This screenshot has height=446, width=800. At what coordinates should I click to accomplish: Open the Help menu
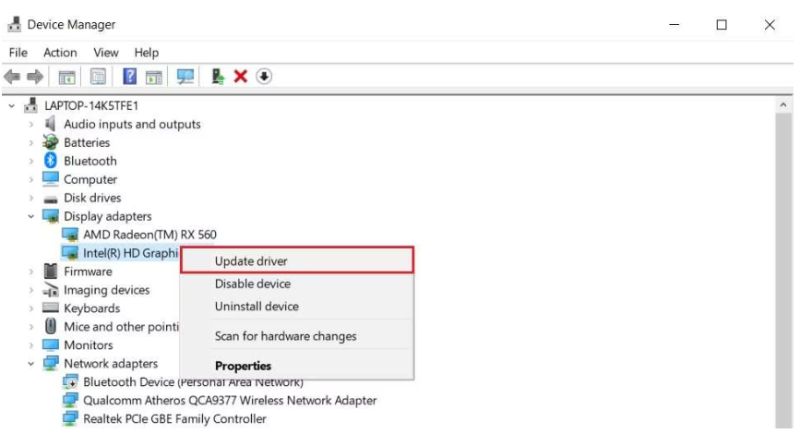tap(146, 53)
